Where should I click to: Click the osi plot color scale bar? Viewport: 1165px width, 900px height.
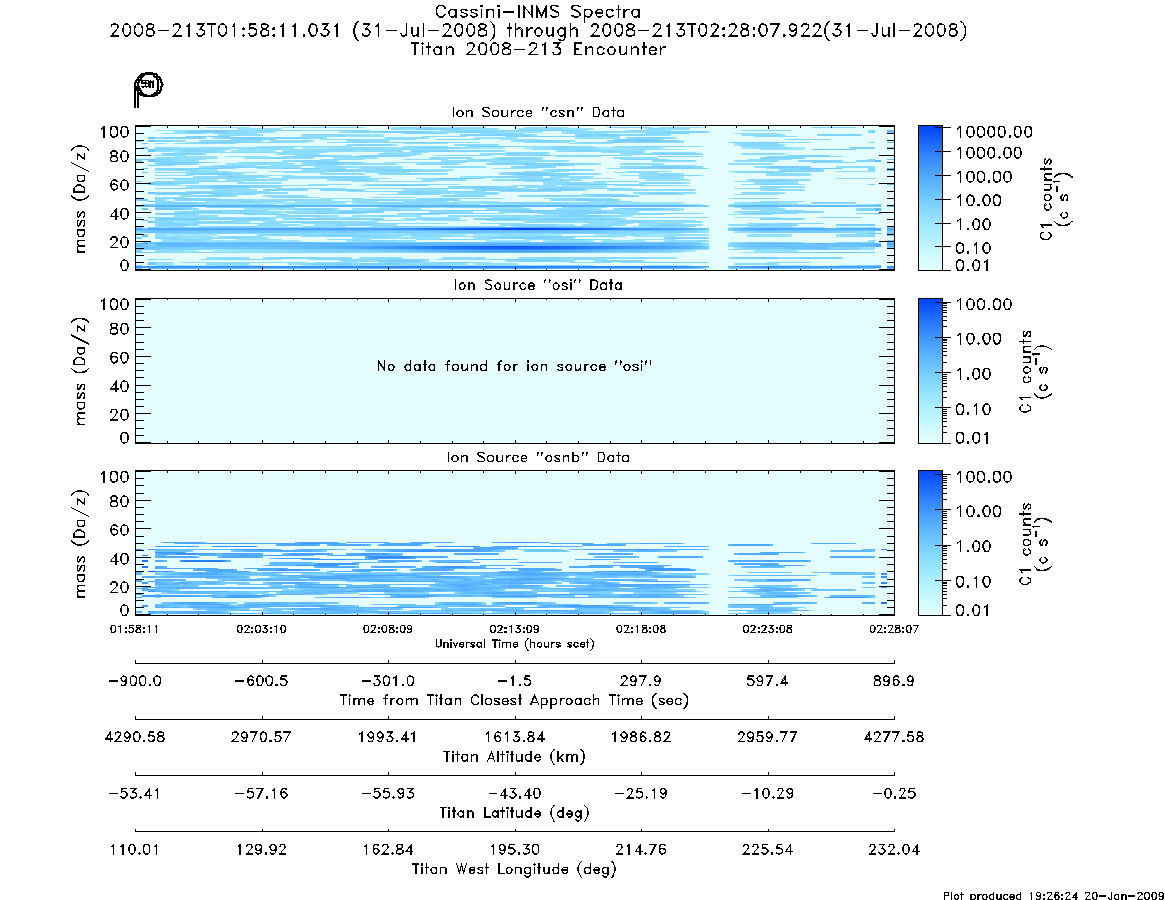point(930,370)
